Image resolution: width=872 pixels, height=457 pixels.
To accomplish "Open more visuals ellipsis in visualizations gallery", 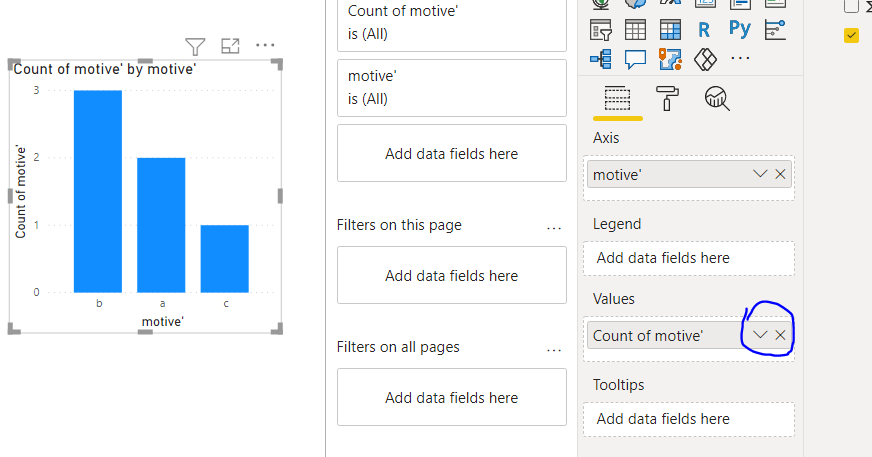I will pos(740,58).
